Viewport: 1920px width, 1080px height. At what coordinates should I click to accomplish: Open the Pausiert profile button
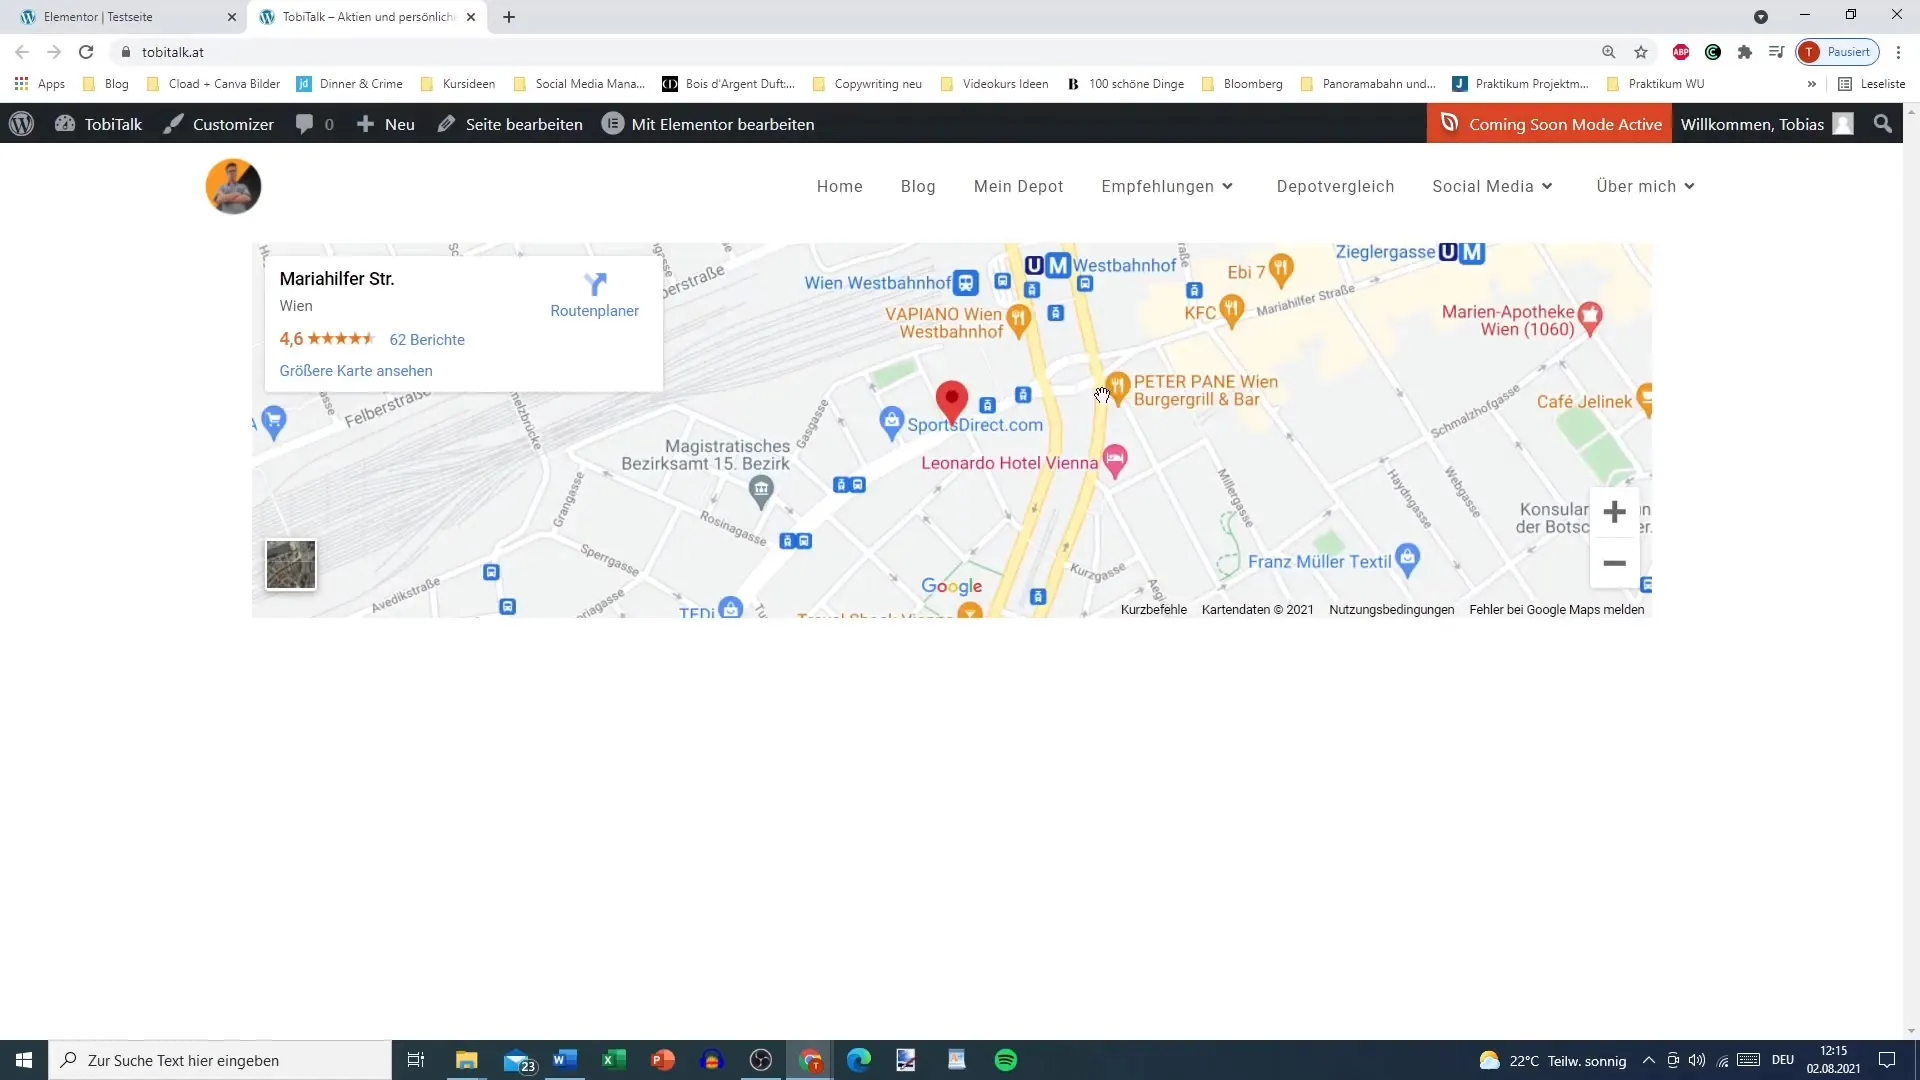[x=1838, y=52]
